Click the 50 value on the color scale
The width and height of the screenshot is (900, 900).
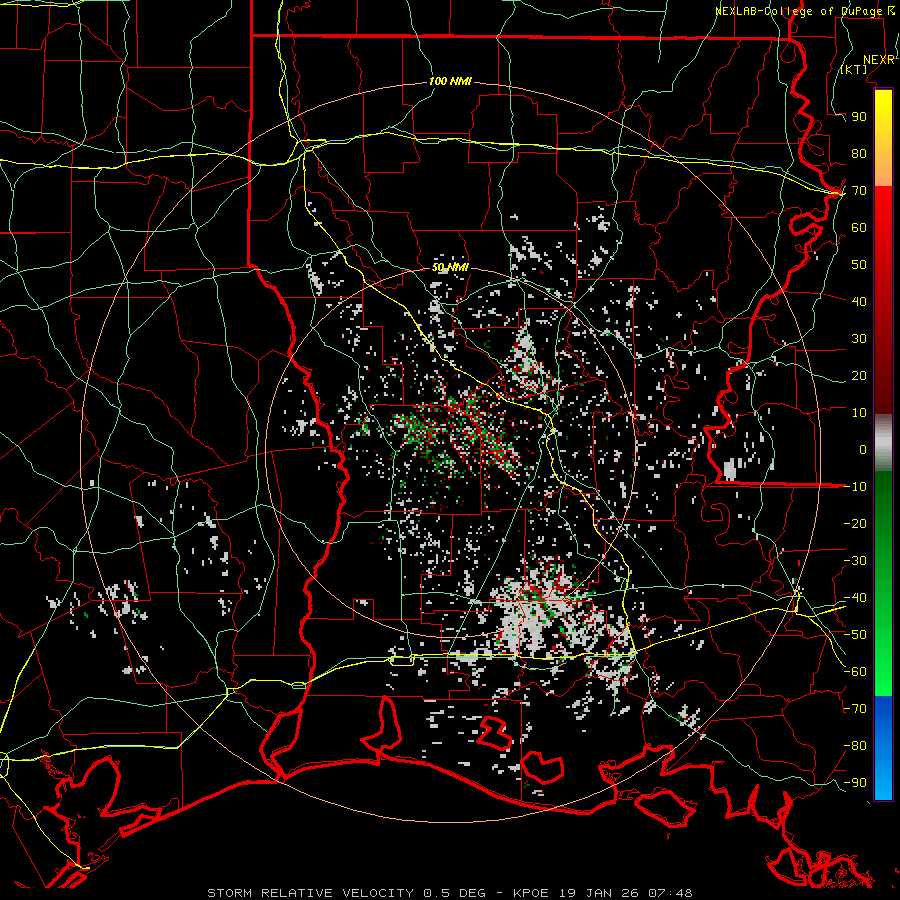(859, 265)
